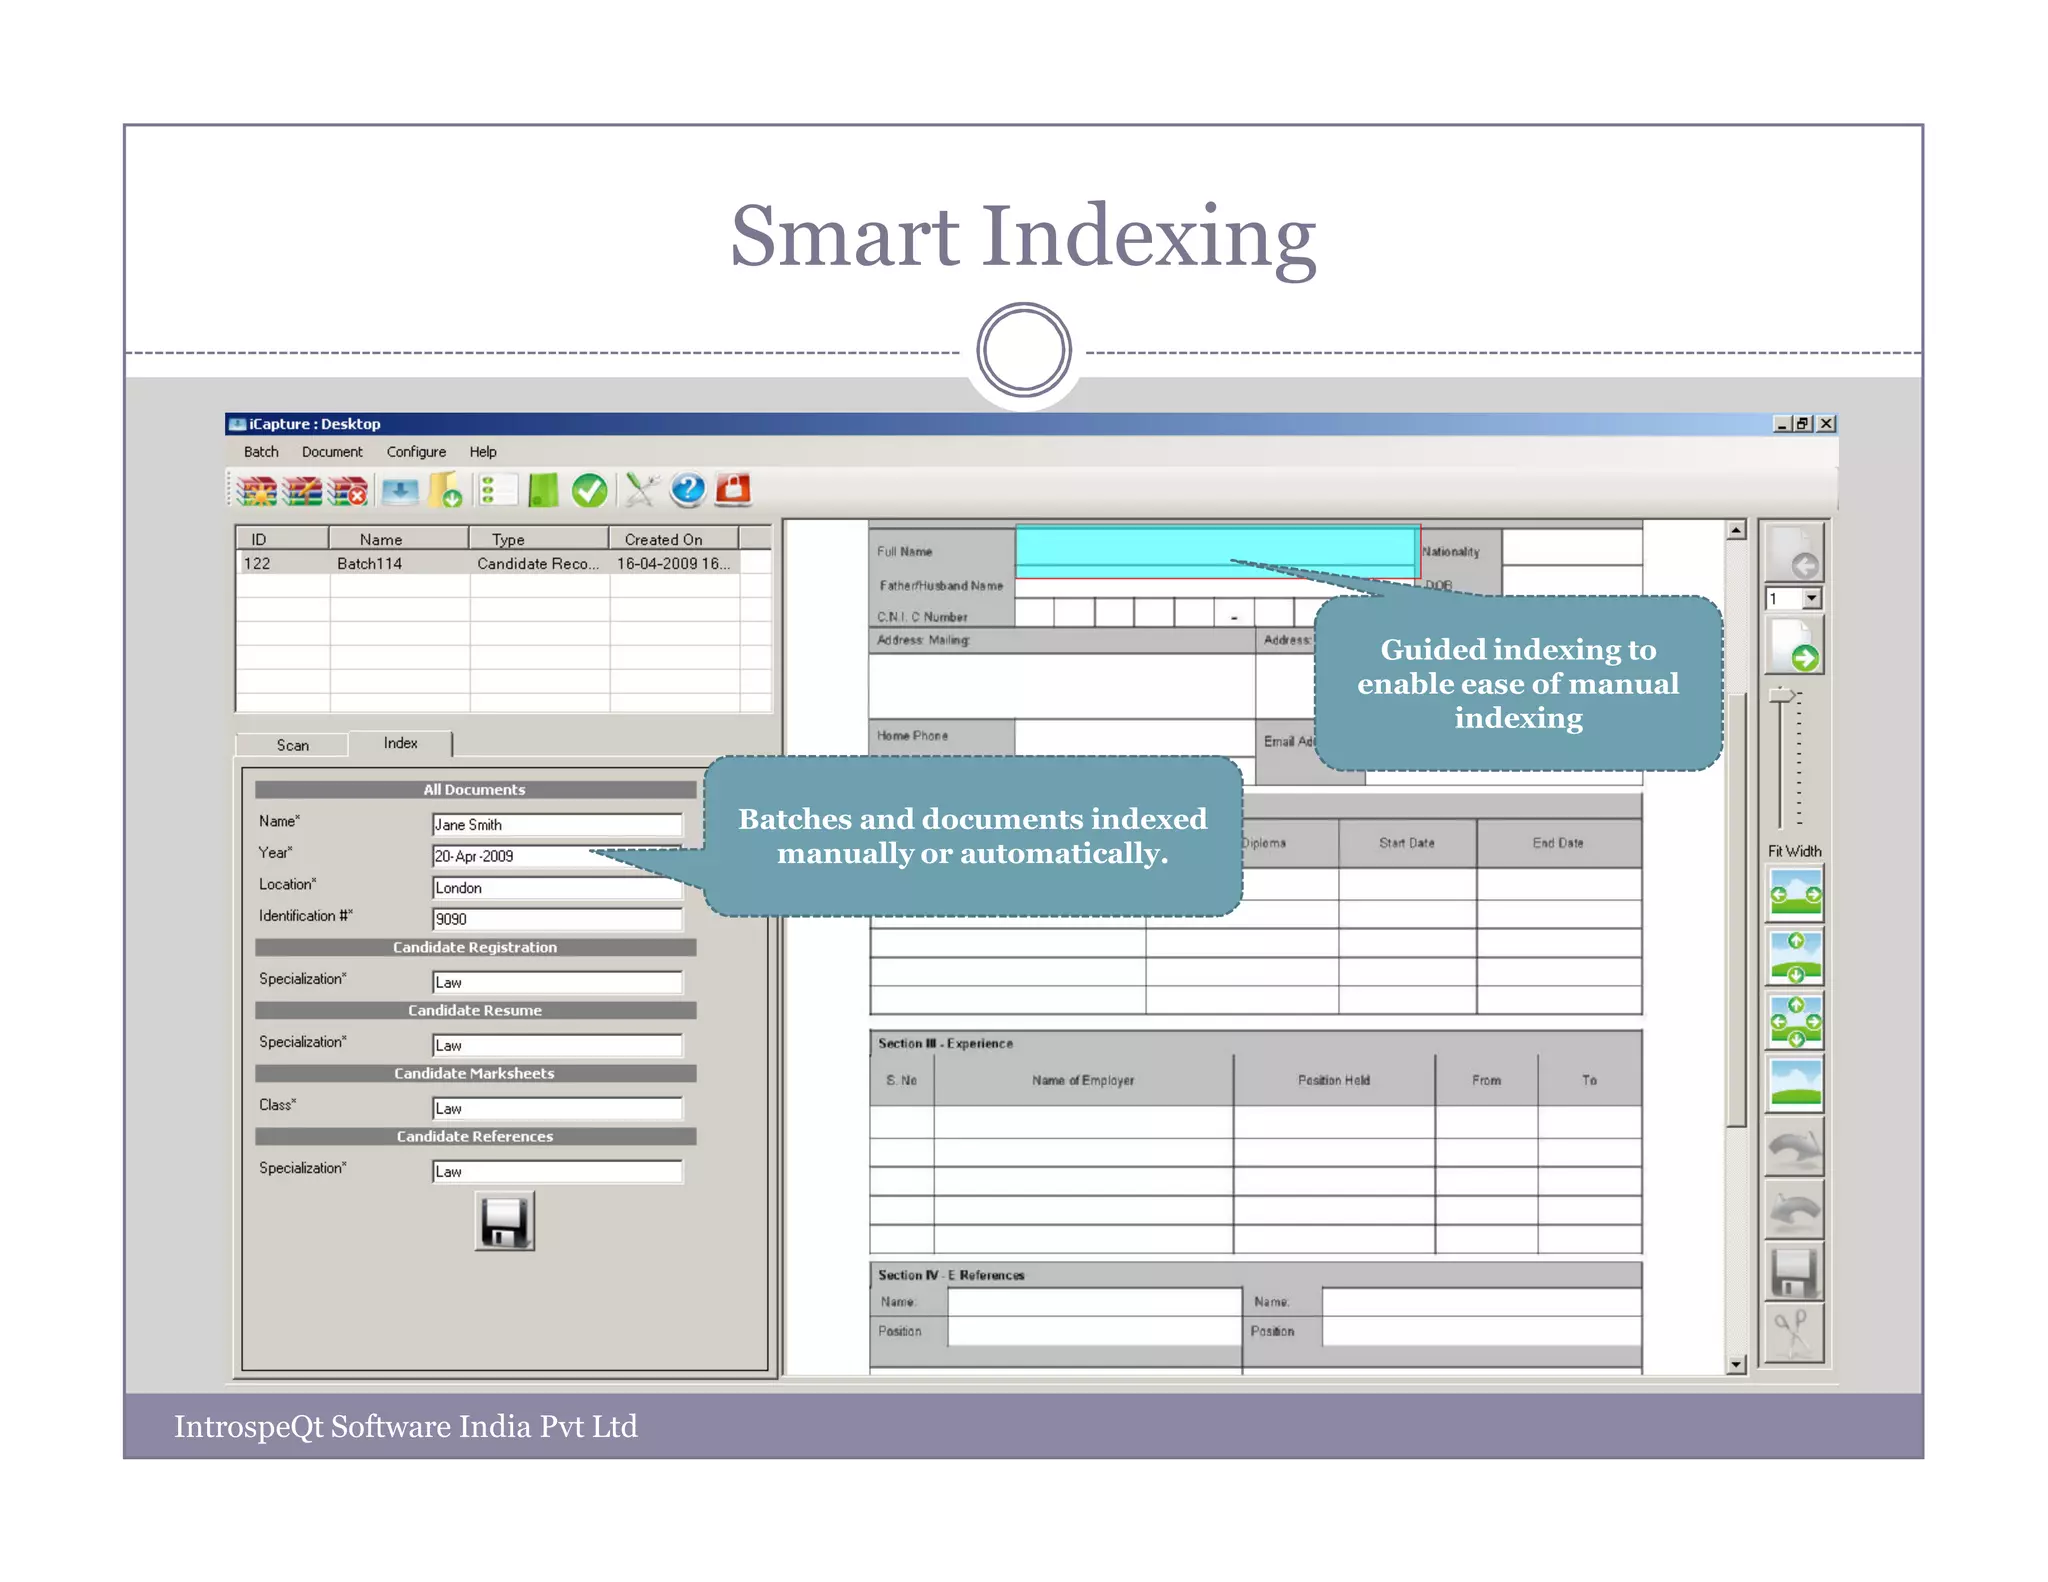Click Candidate Resume Specialization field

pyautogui.click(x=557, y=1045)
